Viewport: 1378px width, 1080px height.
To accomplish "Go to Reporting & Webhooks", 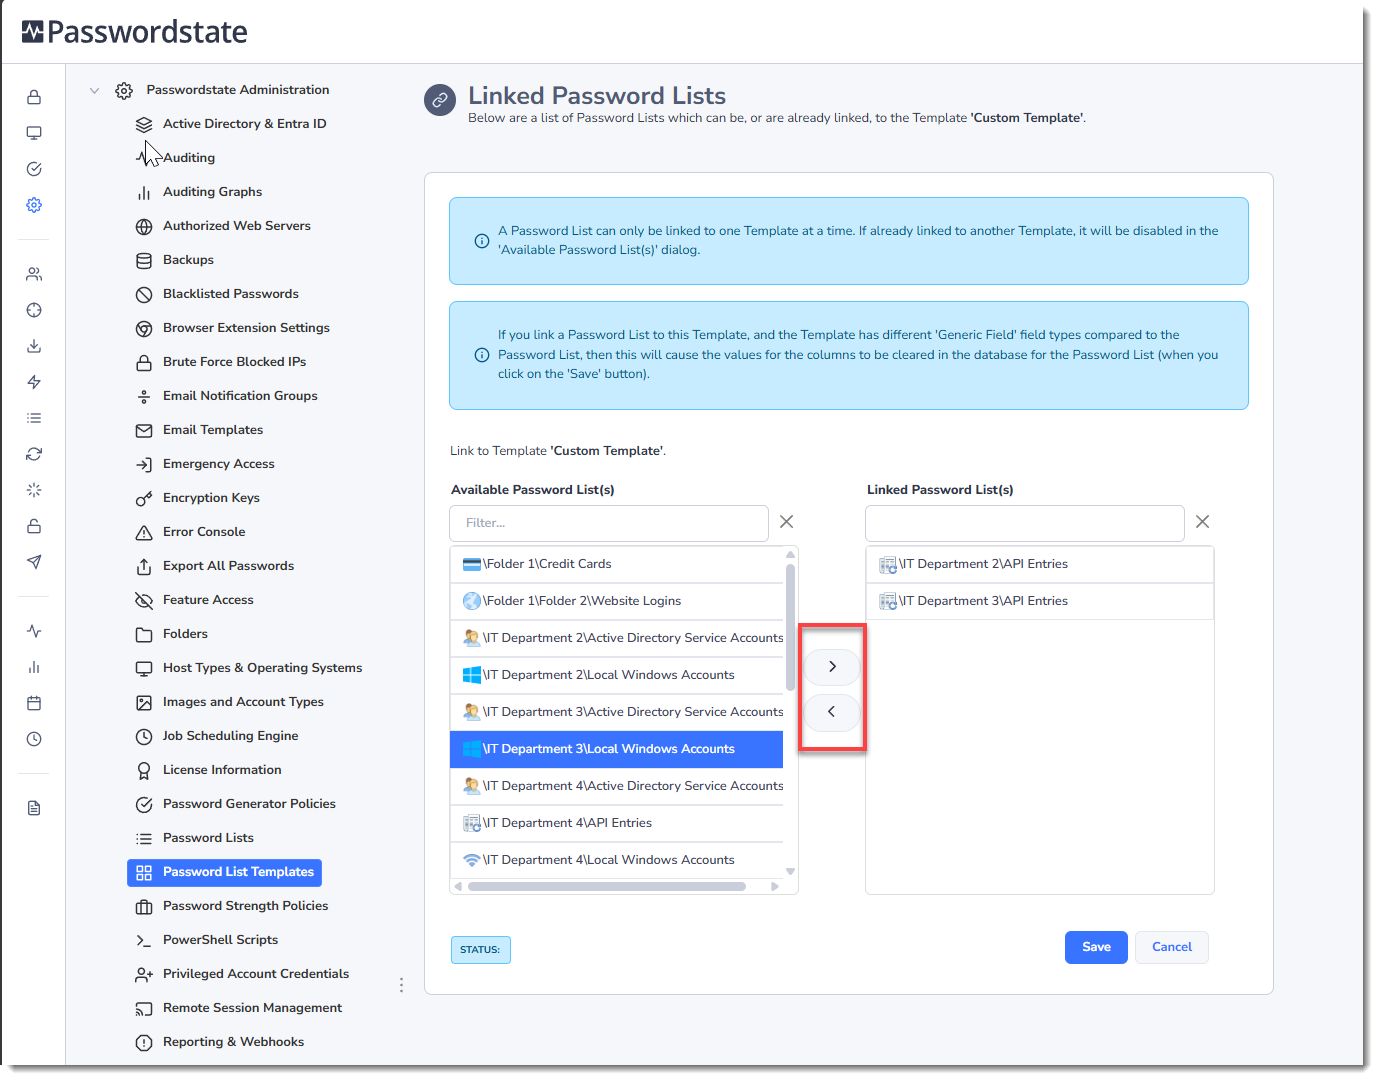I will [x=233, y=1042].
